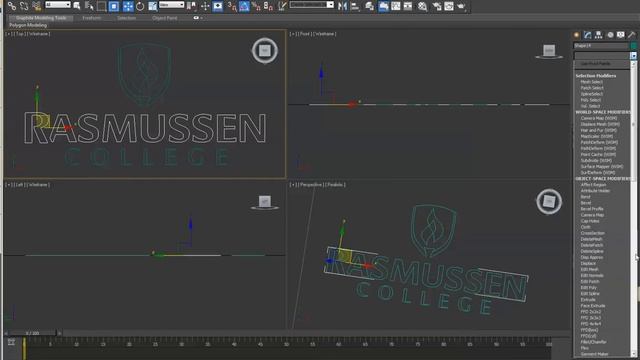The height and width of the screenshot is (360, 640).
Task: Activate the Unlink Selection tool
Action: point(24,6)
